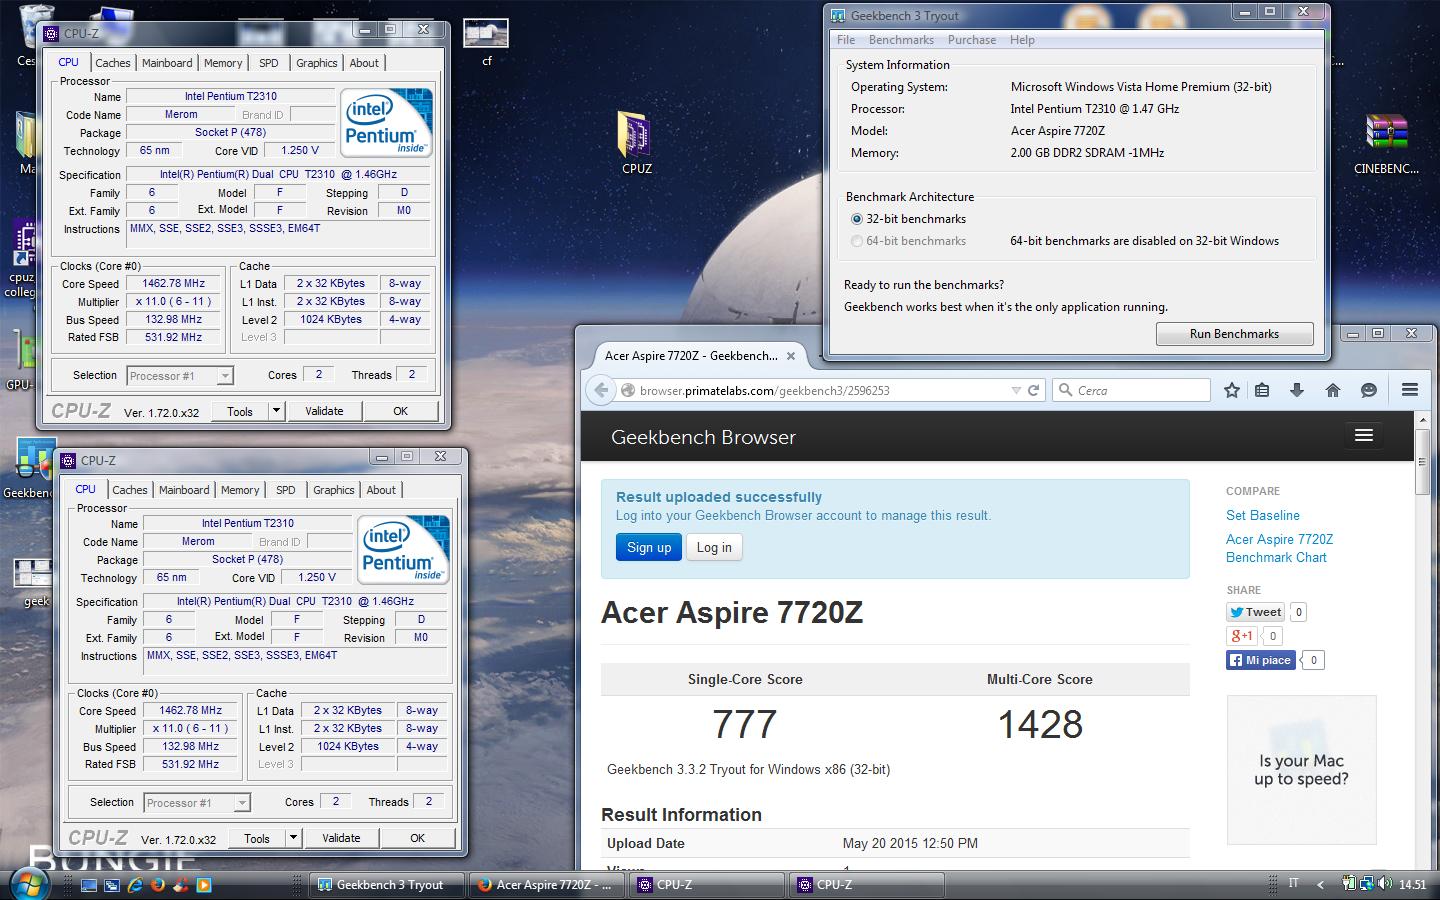Click the 14.51 taskbar clock

coord(1412,884)
